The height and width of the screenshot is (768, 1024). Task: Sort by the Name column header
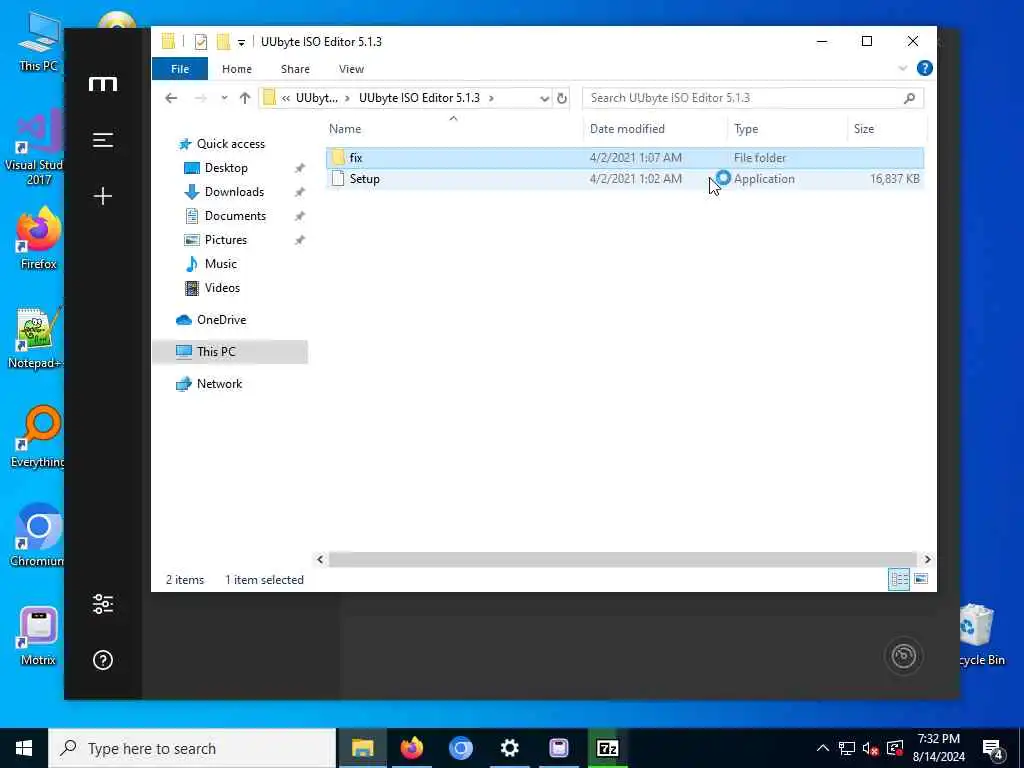pyautogui.click(x=453, y=129)
